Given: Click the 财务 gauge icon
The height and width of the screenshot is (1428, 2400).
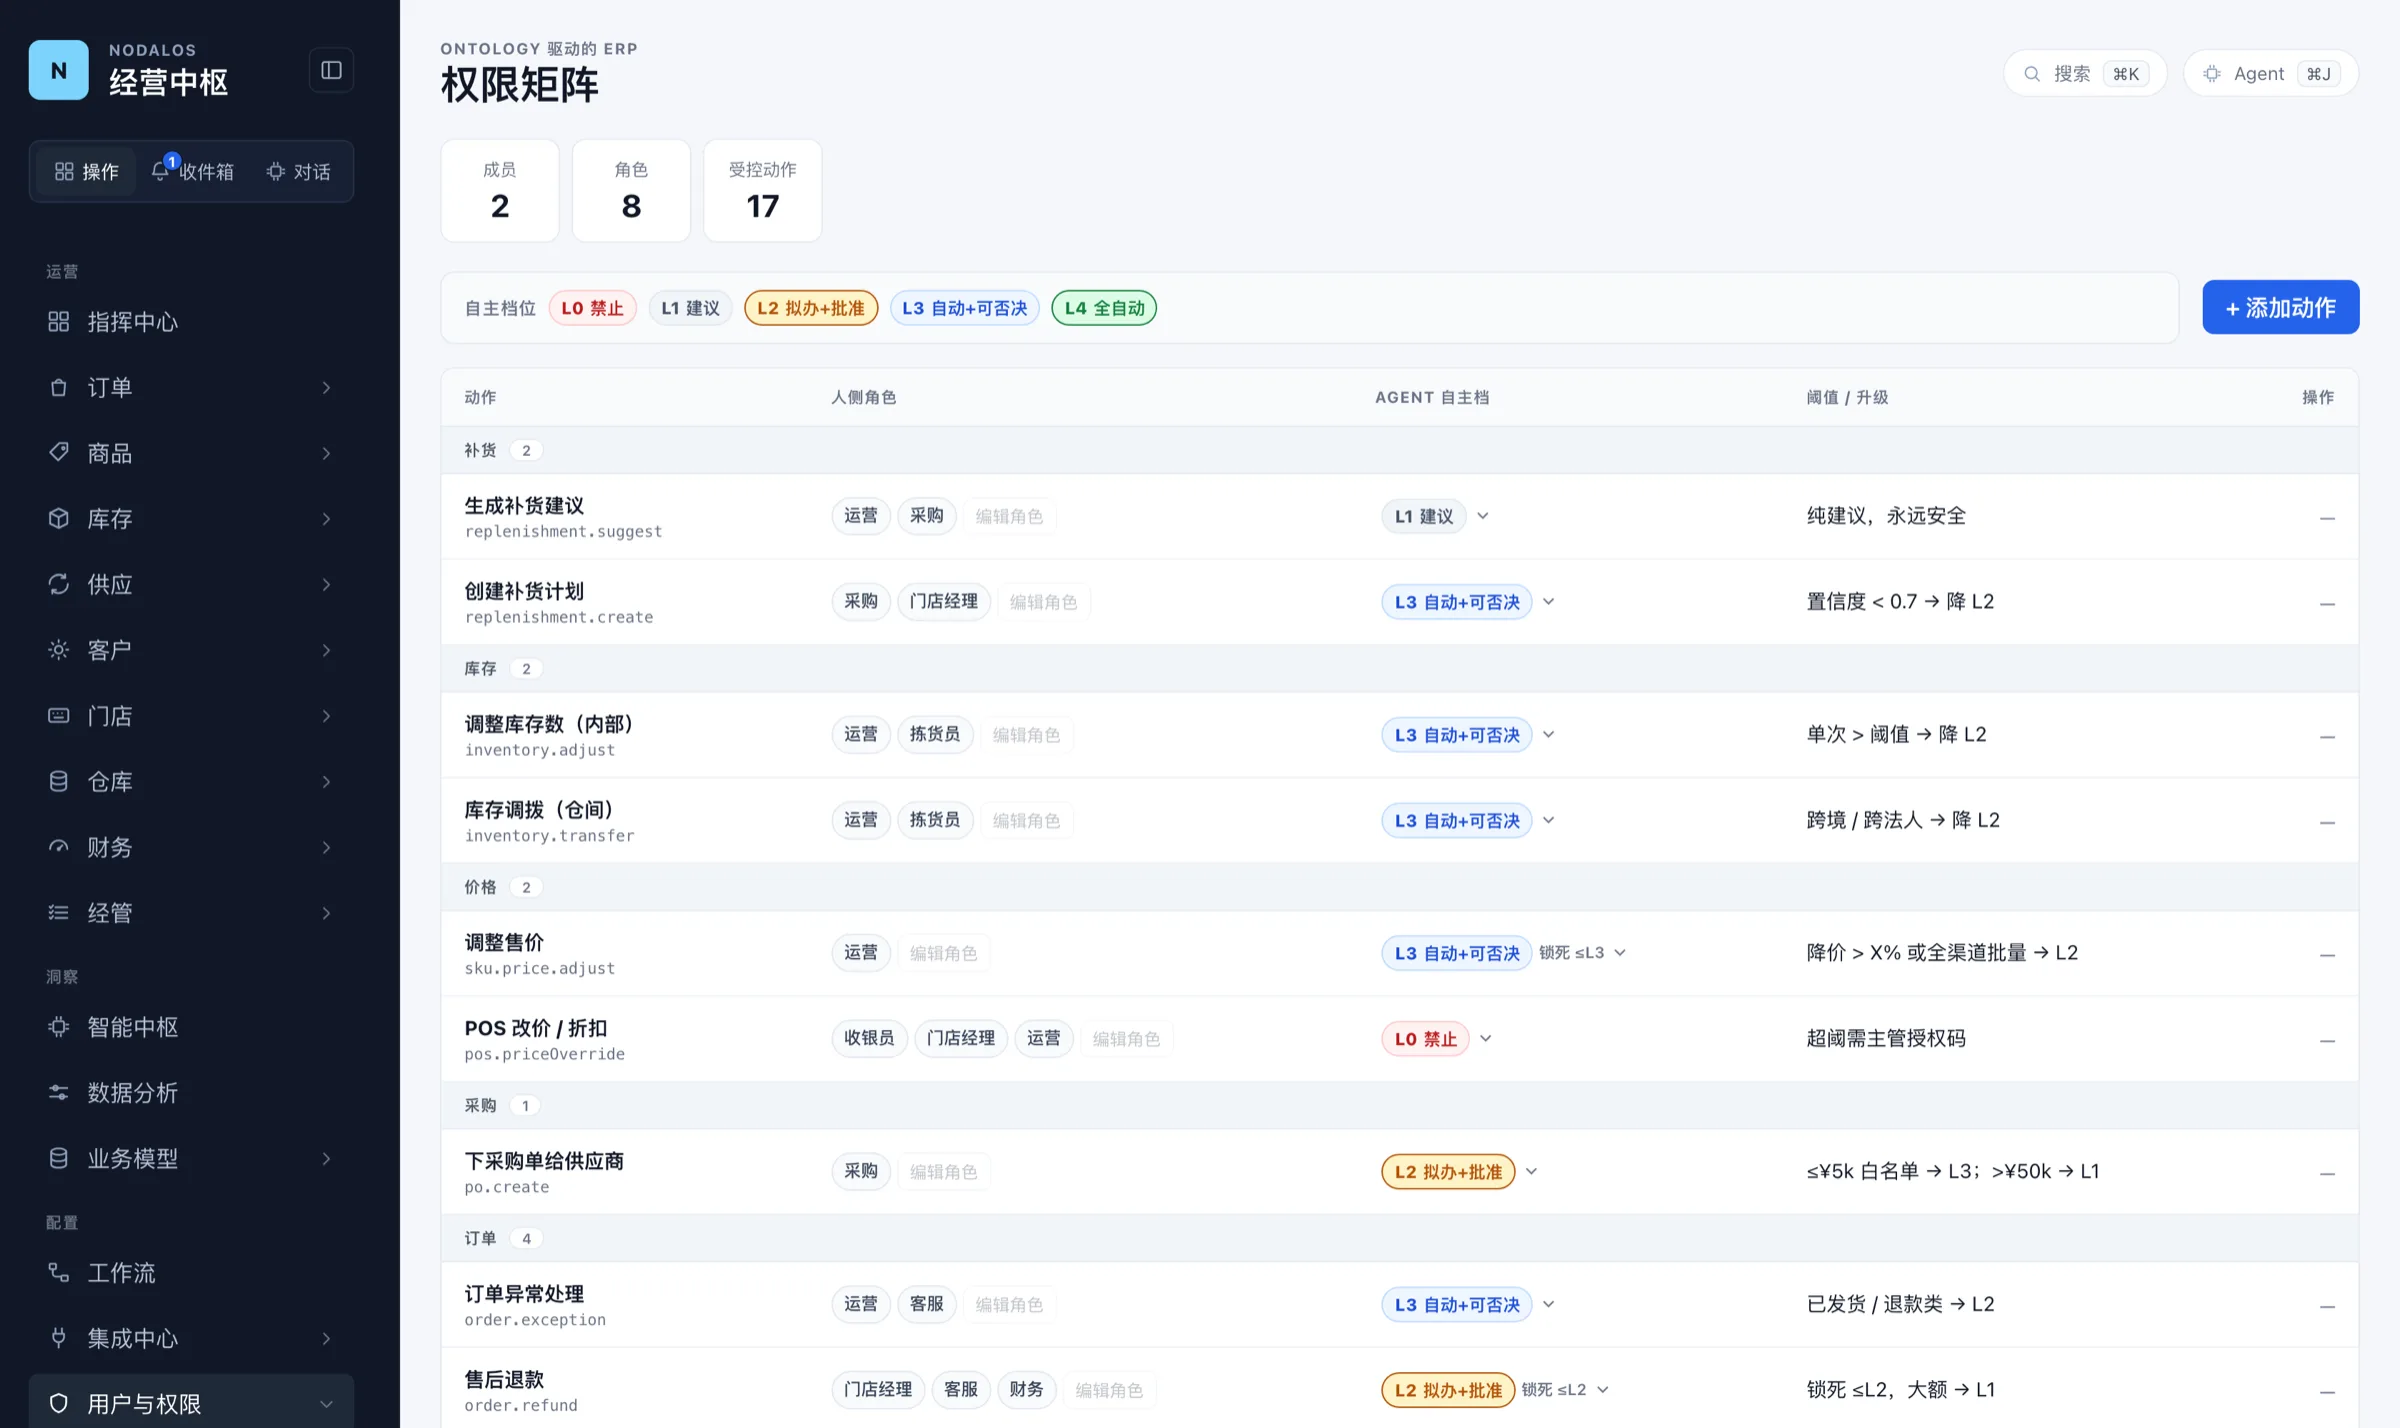Looking at the screenshot, I should (59, 847).
